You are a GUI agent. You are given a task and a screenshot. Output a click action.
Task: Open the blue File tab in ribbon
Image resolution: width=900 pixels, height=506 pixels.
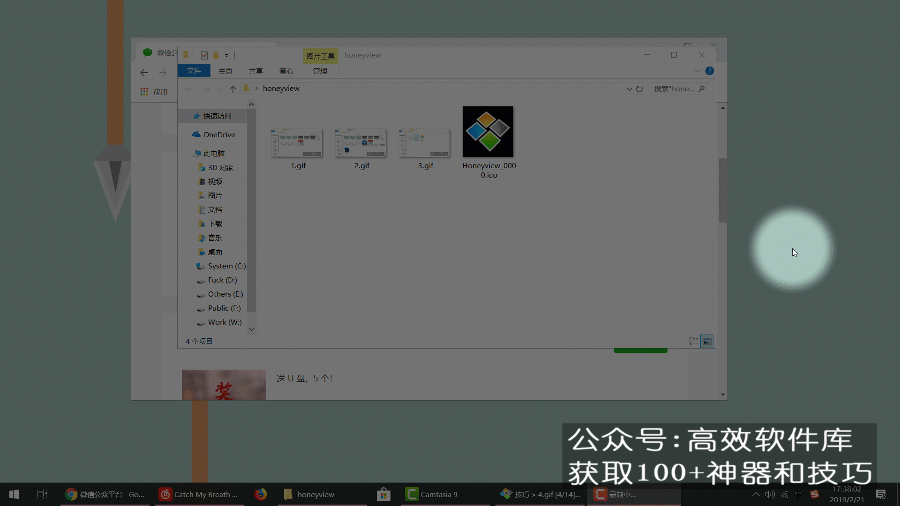[193, 71]
